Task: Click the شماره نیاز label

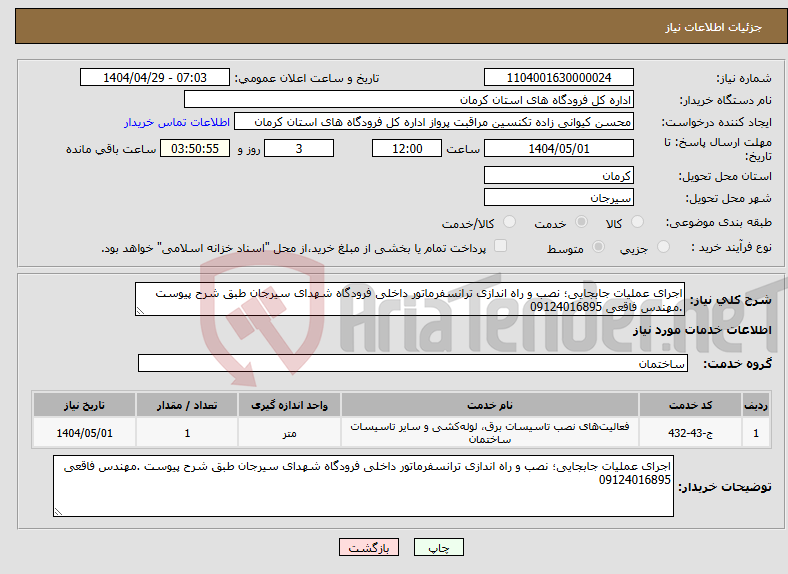Action: click(744, 78)
